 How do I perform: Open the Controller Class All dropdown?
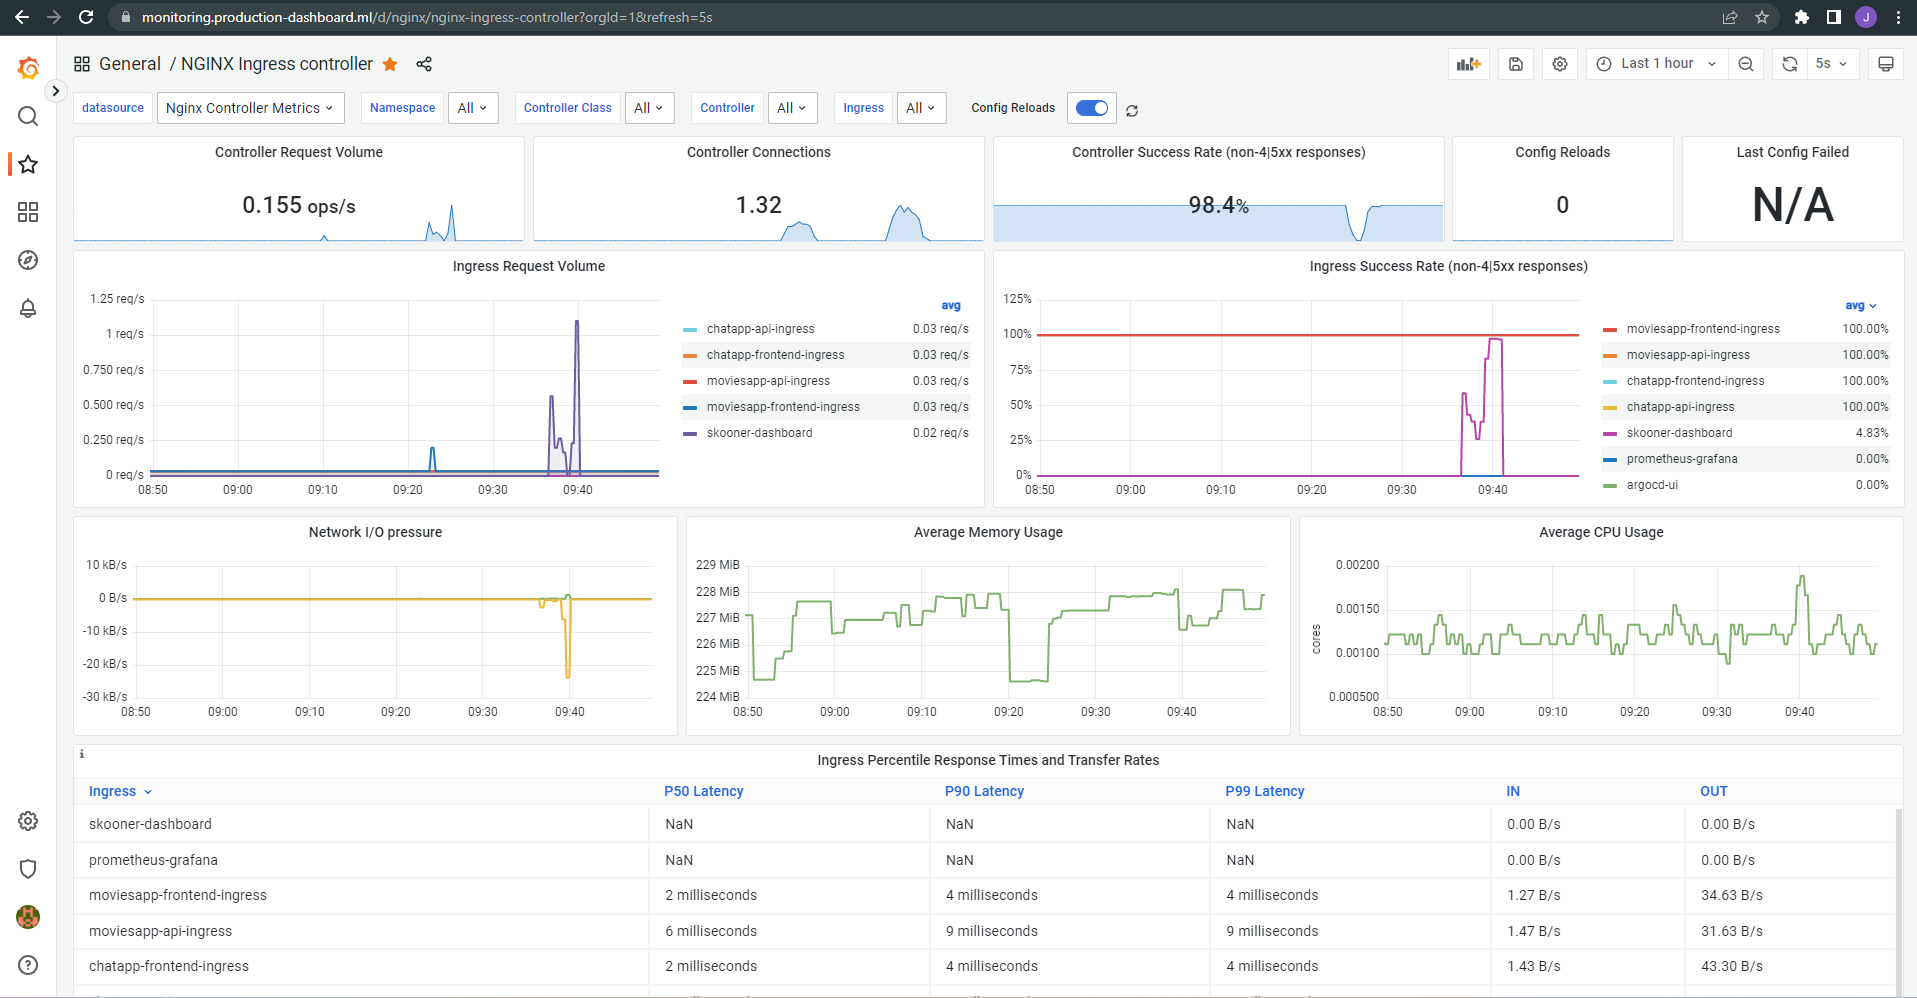point(649,108)
